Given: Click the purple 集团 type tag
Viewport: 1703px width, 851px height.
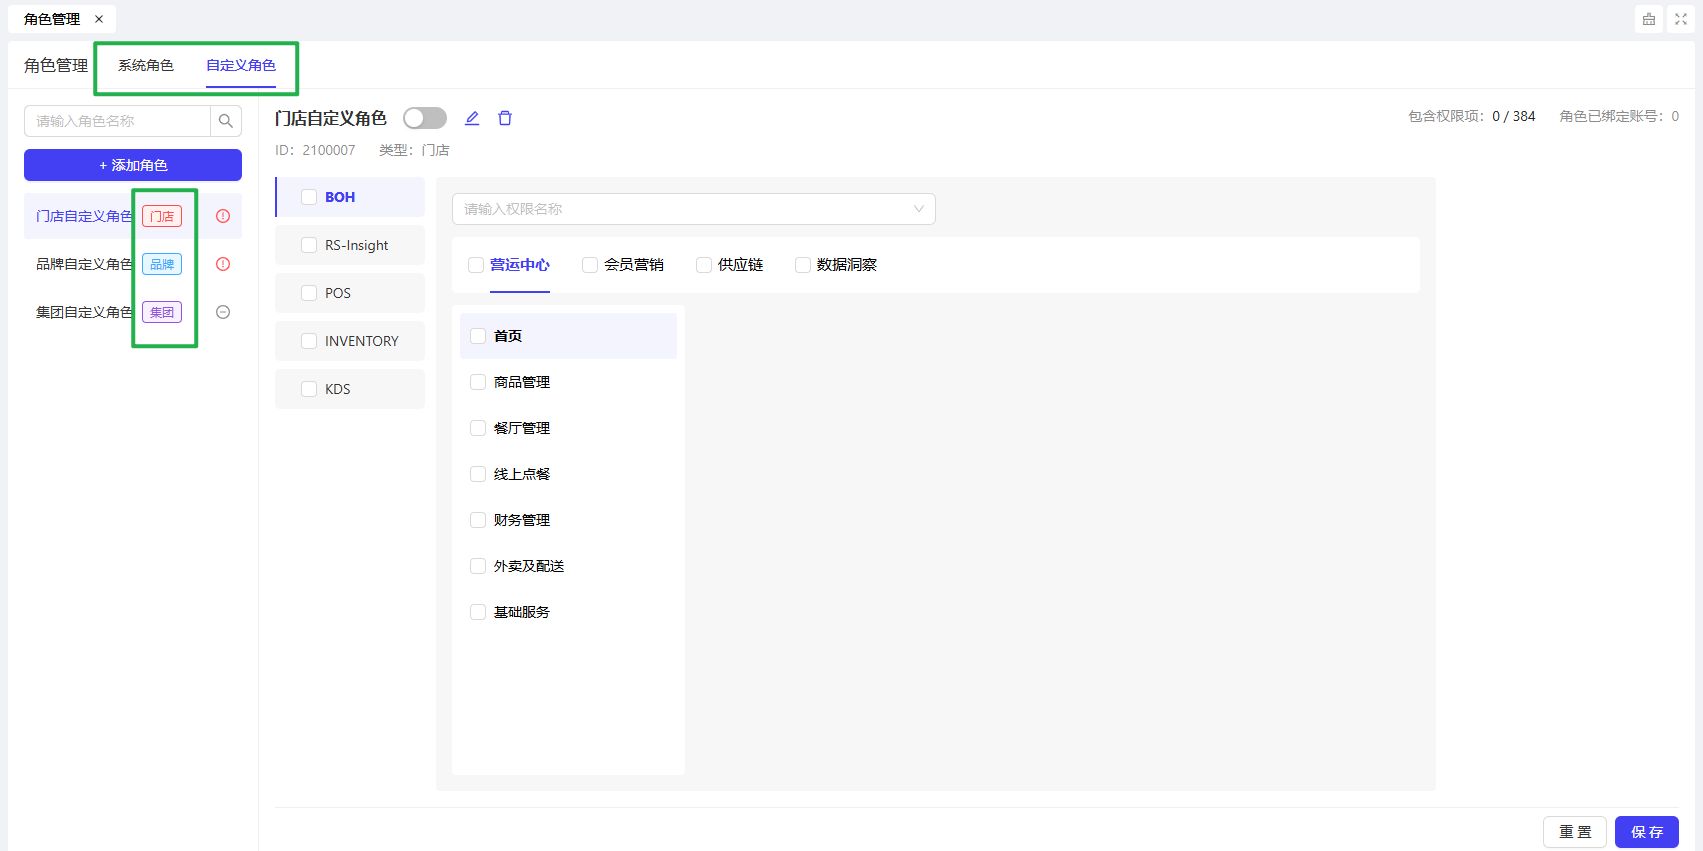Looking at the screenshot, I should (162, 312).
